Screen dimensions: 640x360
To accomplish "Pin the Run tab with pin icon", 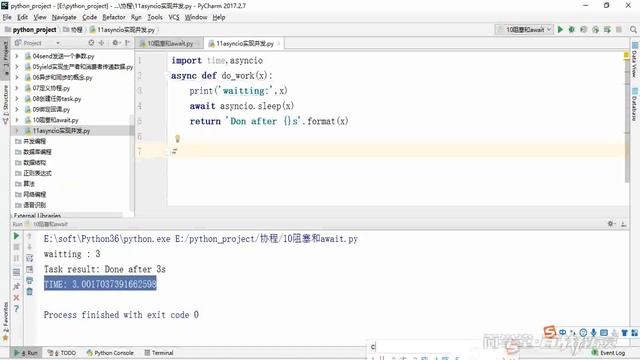I will [16, 286].
